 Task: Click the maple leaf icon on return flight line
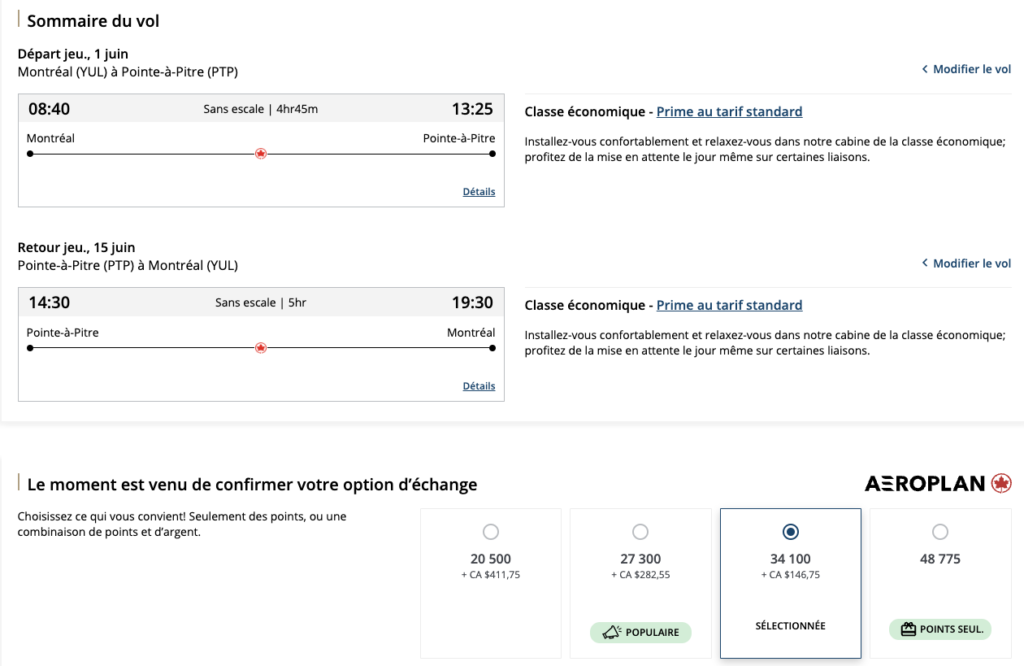261,348
